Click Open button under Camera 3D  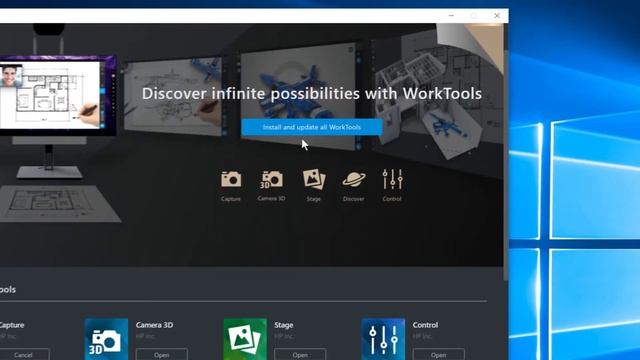tap(162, 354)
